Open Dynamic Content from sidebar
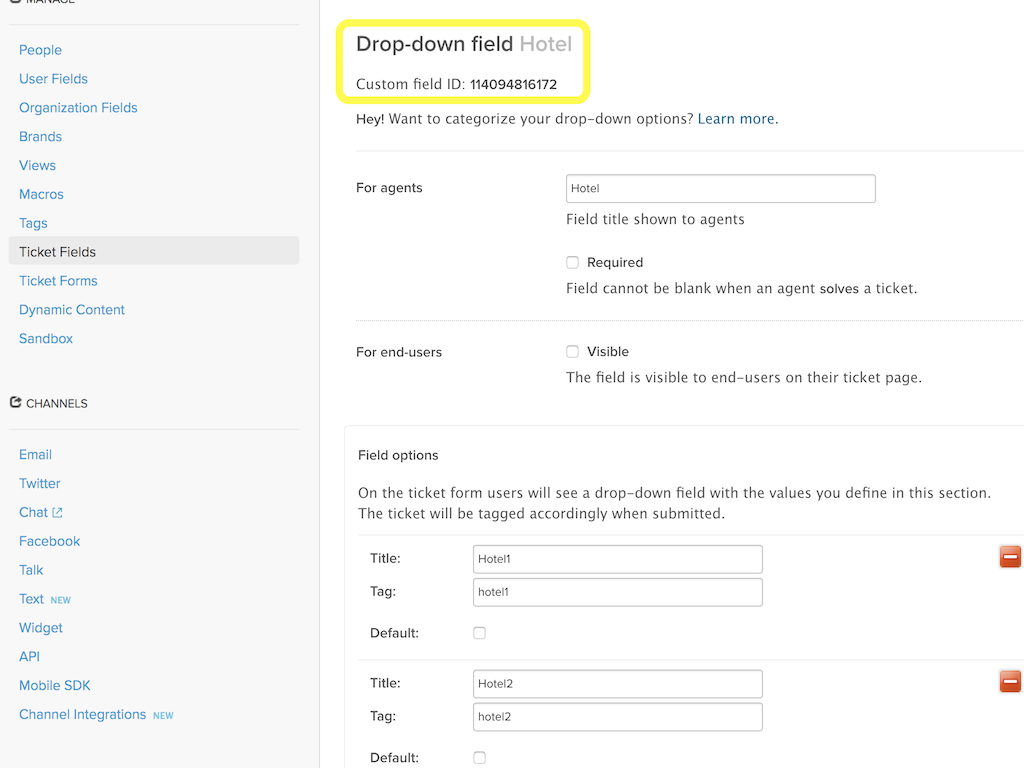1024x768 pixels. pyautogui.click(x=72, y=310)
